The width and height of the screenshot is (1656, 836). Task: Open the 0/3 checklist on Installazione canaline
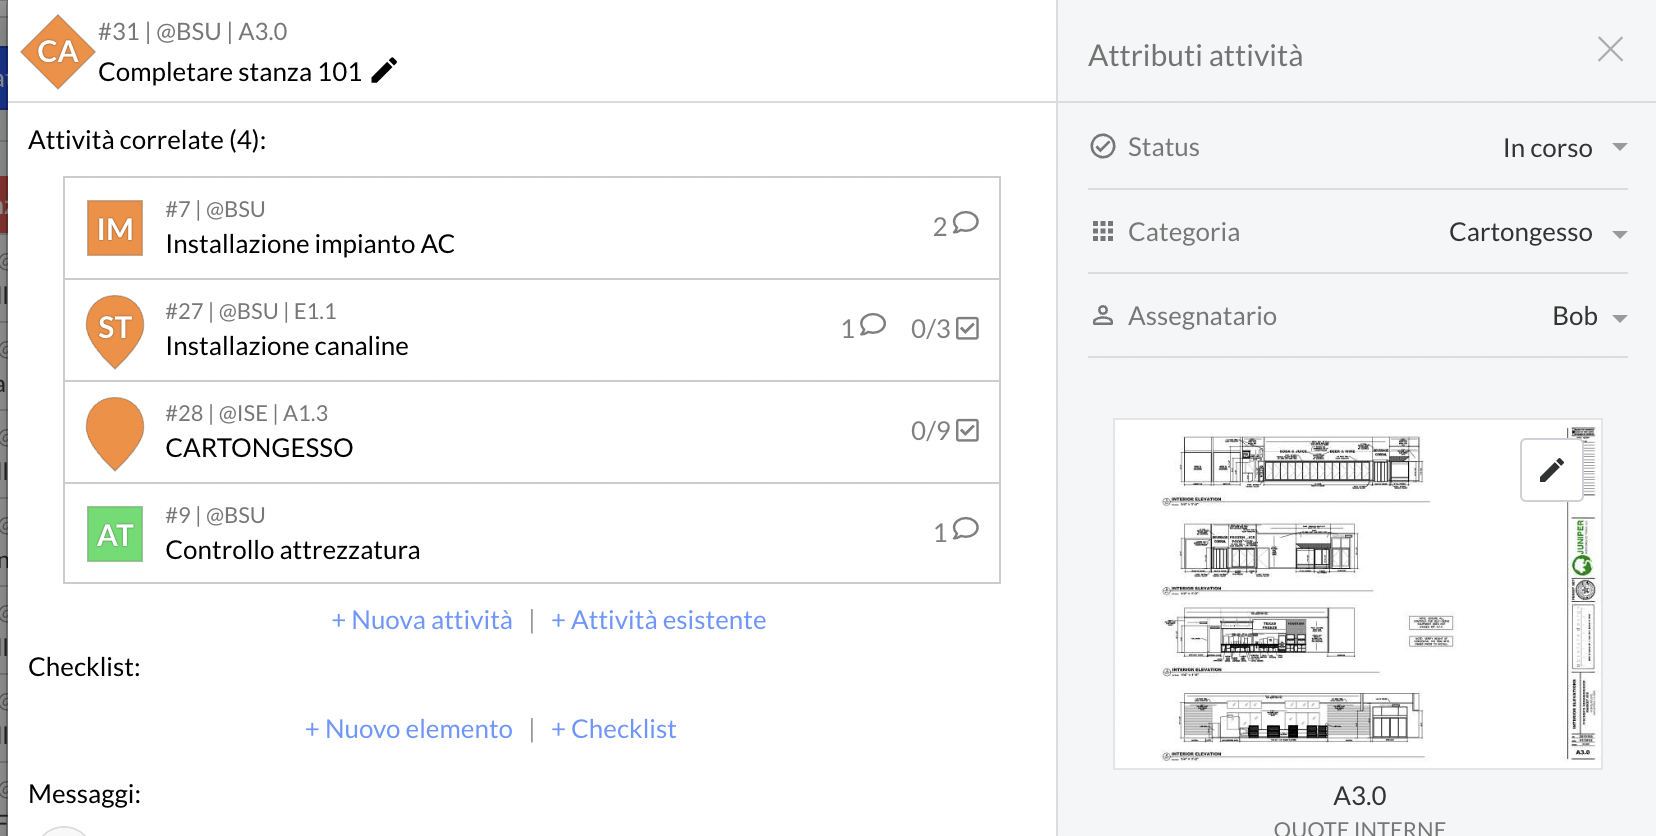click(945, 329)
